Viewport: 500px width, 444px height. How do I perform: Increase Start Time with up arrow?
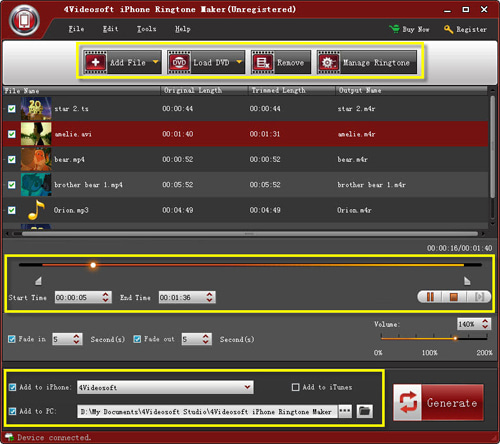coord(106,294)
